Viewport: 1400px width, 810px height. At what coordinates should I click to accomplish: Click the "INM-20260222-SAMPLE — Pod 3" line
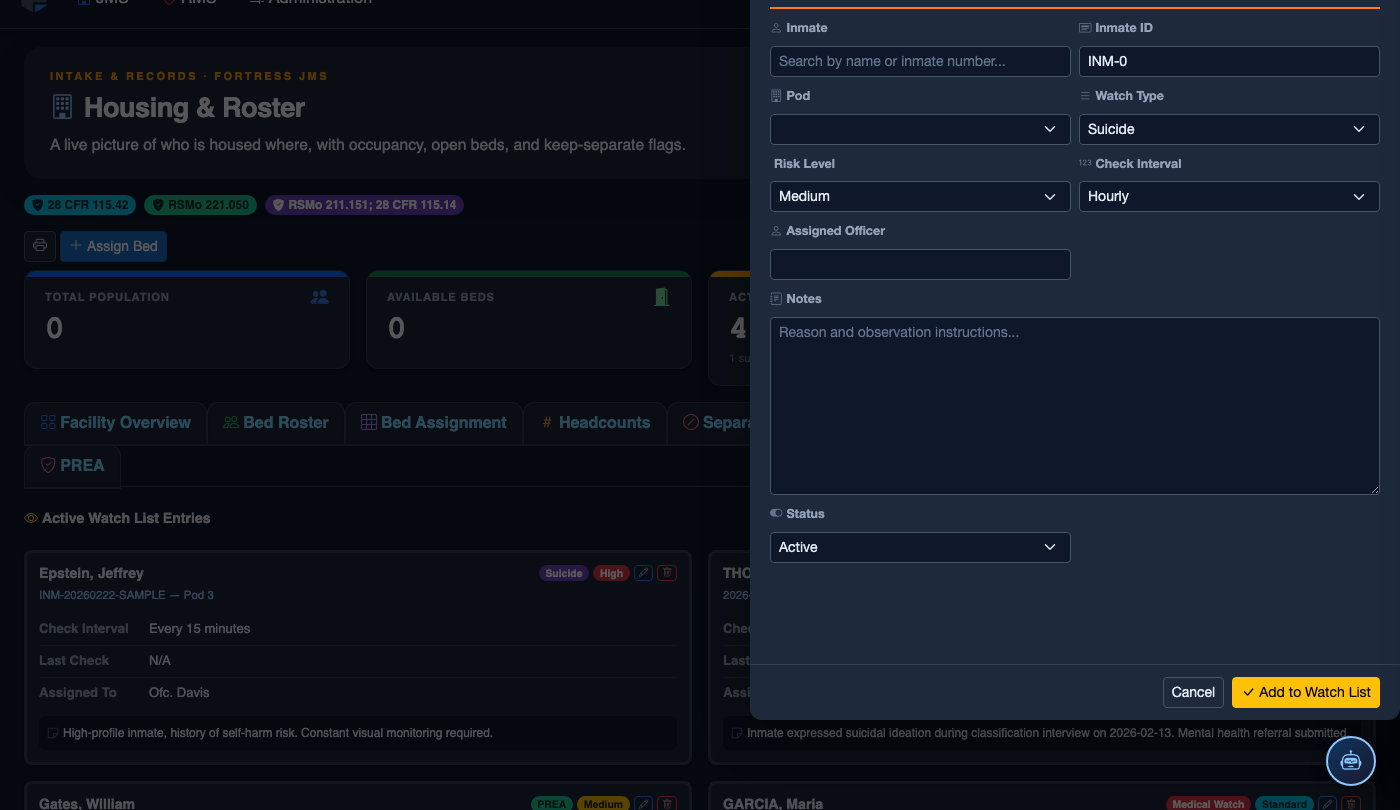[126, 595]
